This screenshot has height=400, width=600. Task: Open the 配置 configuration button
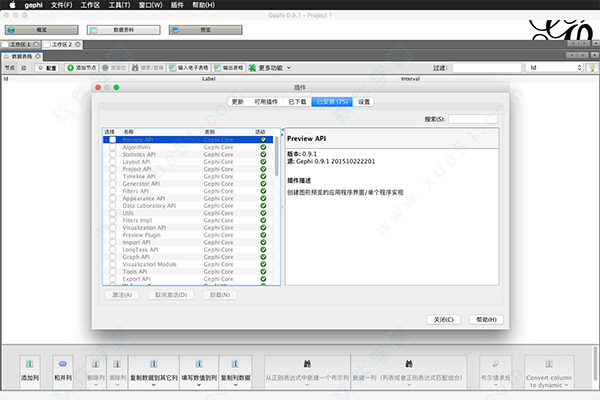[x=47, y=68]
